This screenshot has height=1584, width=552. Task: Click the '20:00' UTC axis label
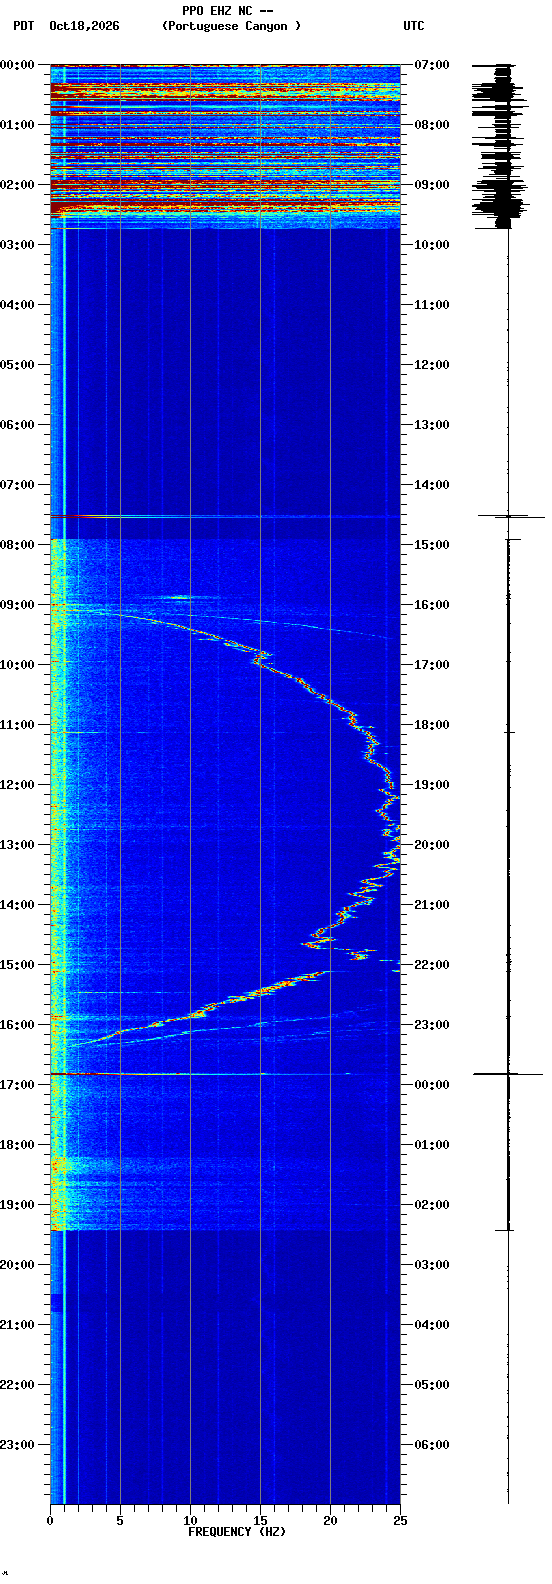[x=432, y=845]
